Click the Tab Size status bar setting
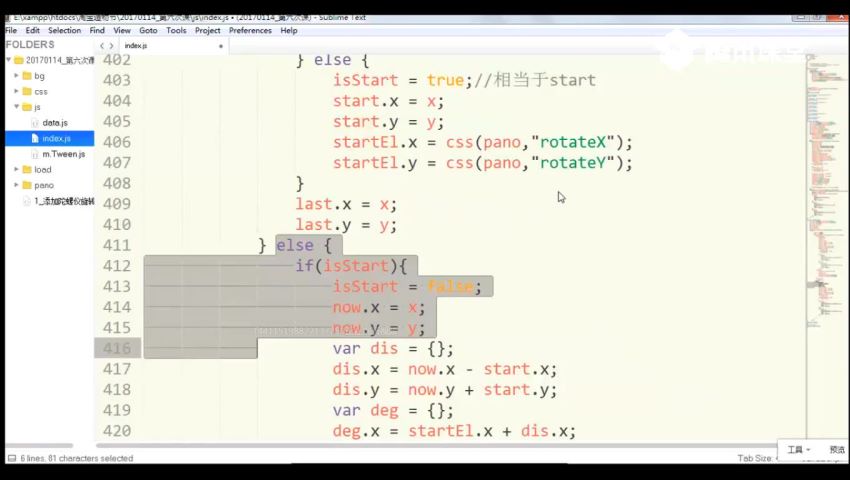Viewport: 850px width, 480px height. (x=757, y=458)
